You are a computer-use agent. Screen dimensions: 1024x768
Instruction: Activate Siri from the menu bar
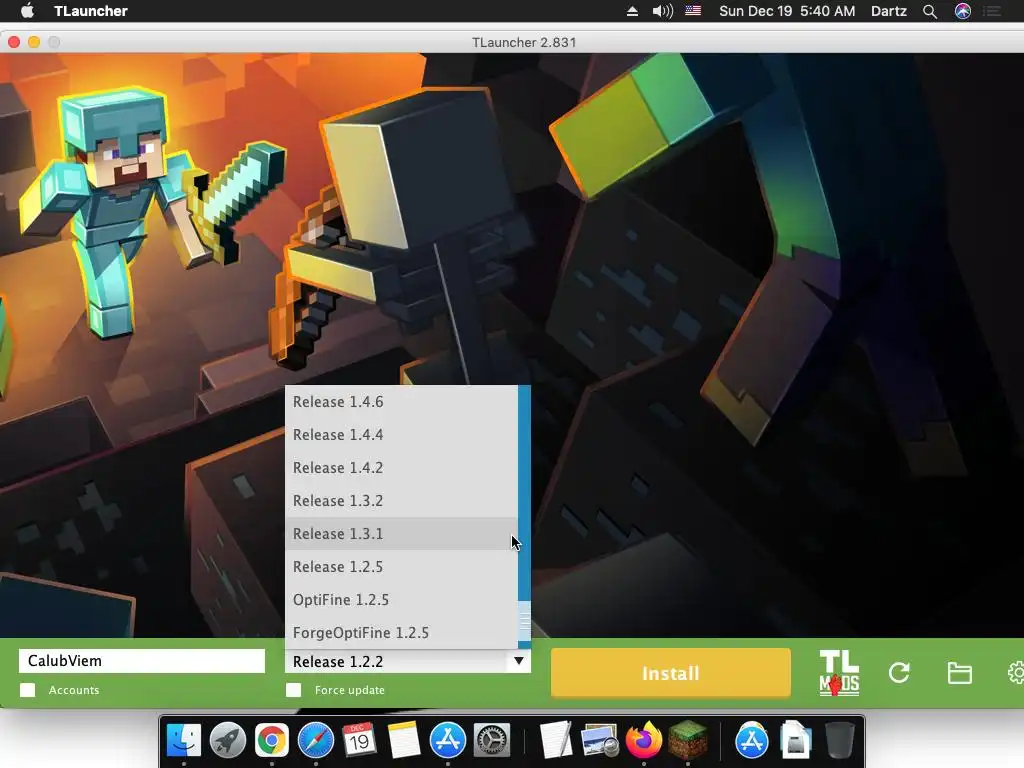[963, 11]
